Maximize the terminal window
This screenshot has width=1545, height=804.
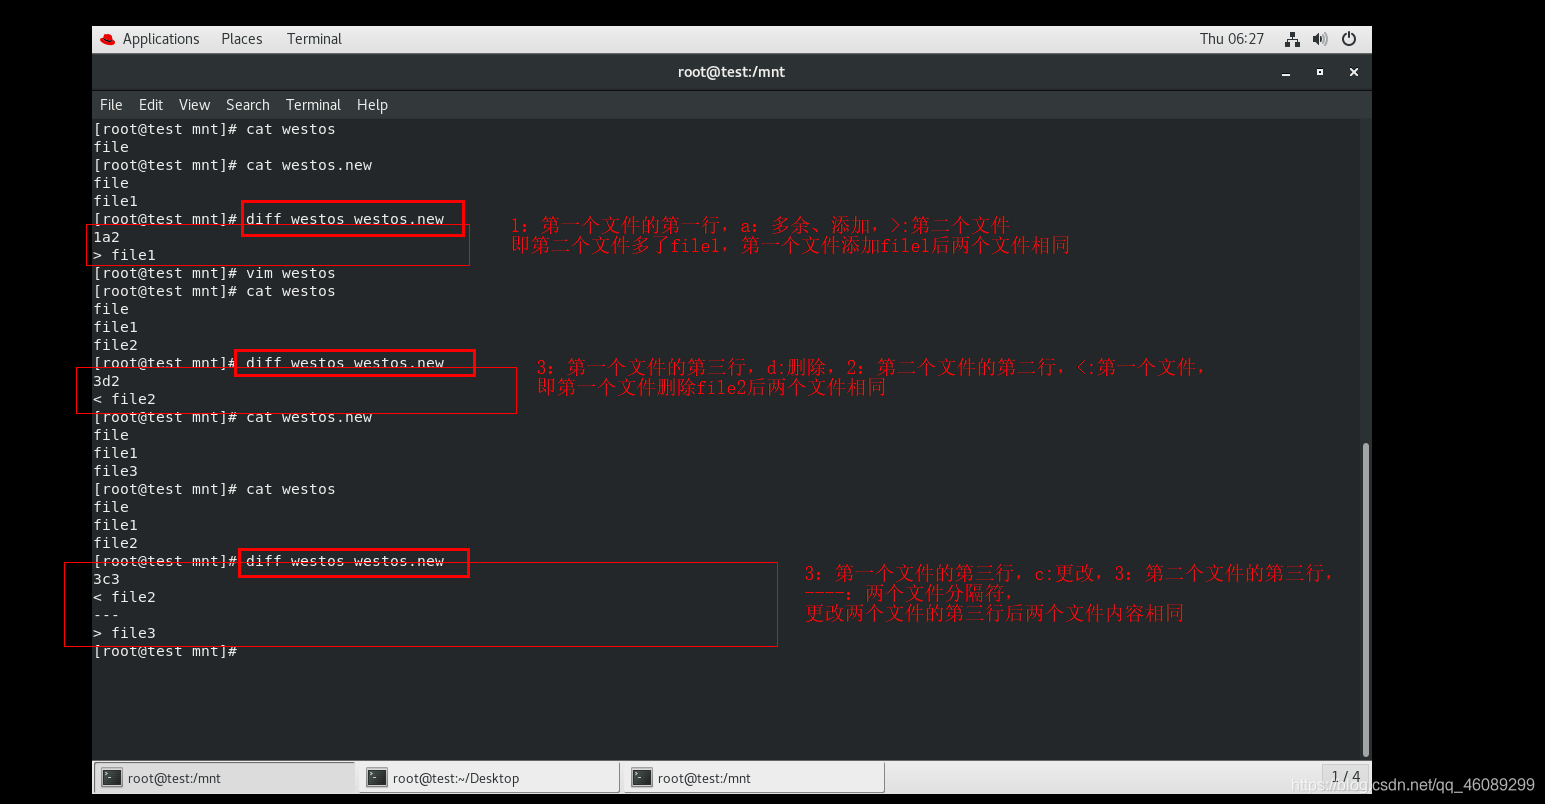(1320, 72)
